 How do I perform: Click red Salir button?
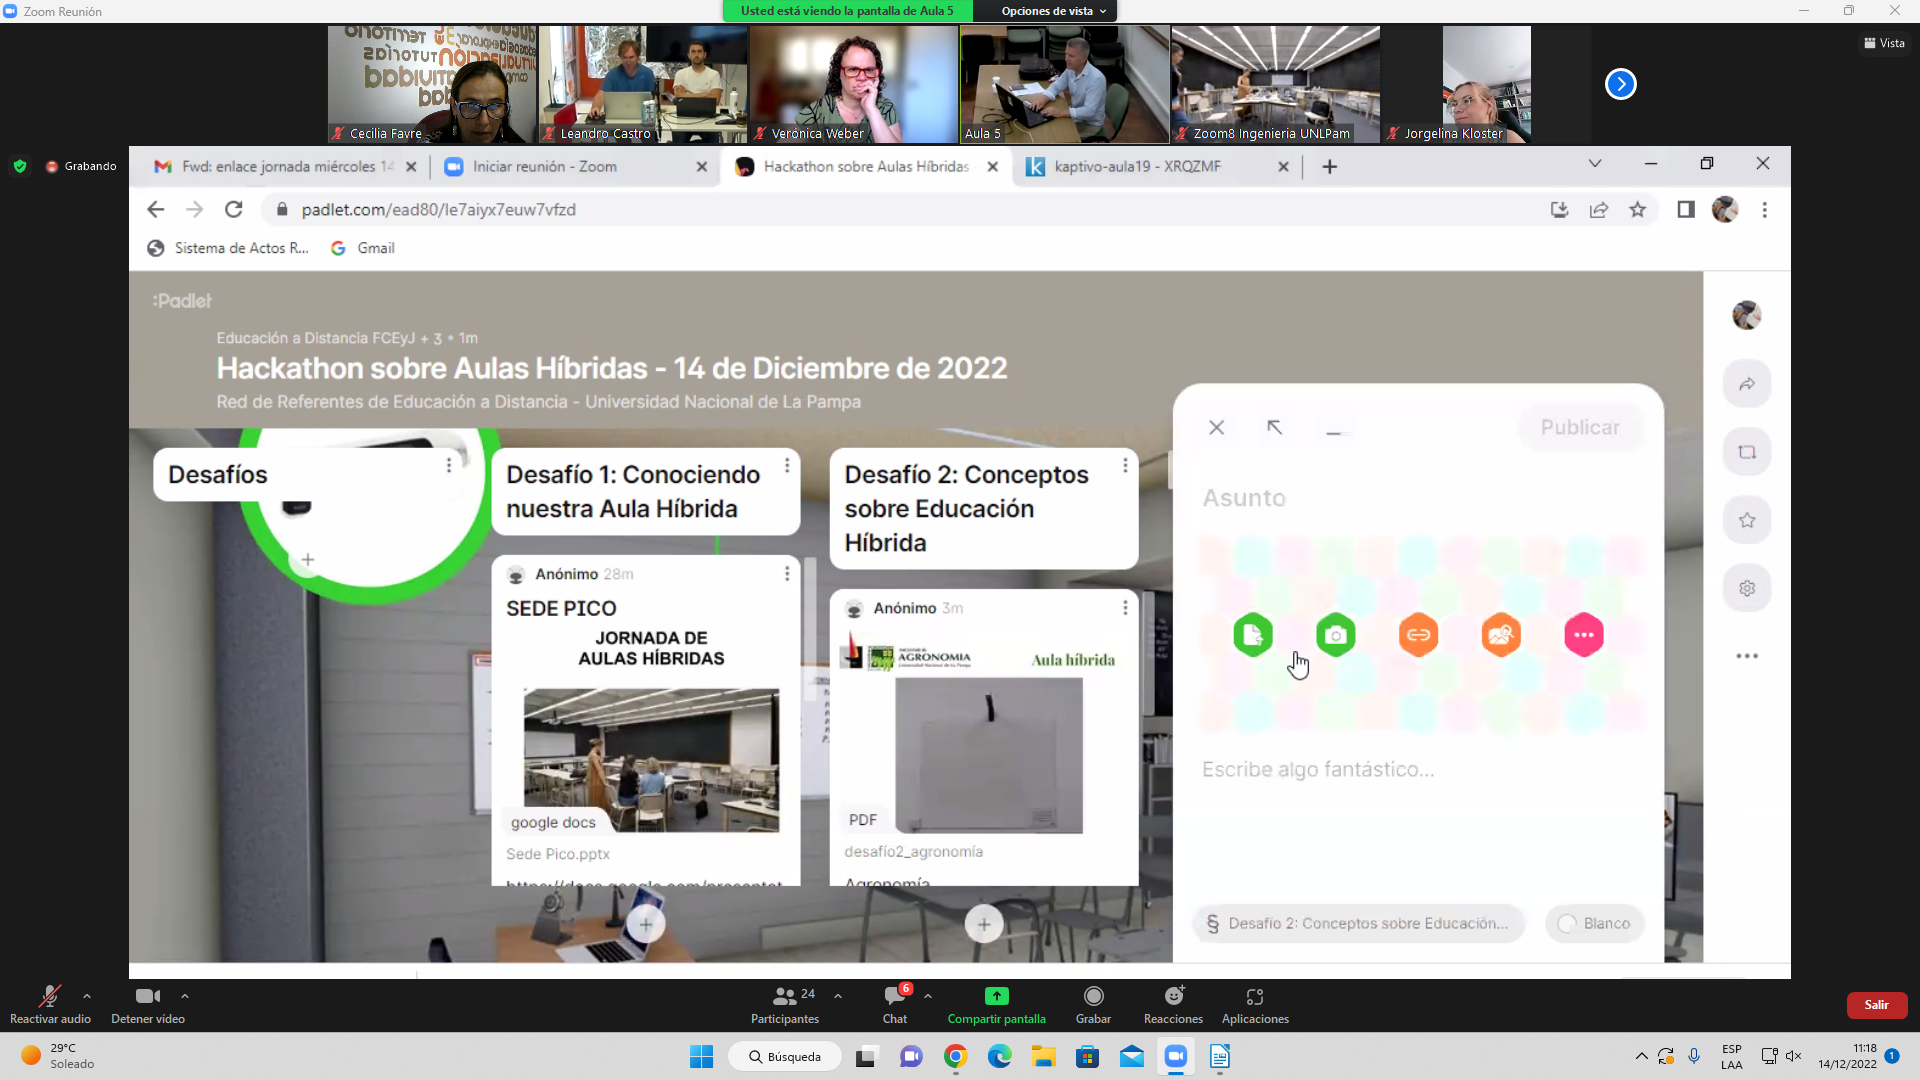1876,1005
